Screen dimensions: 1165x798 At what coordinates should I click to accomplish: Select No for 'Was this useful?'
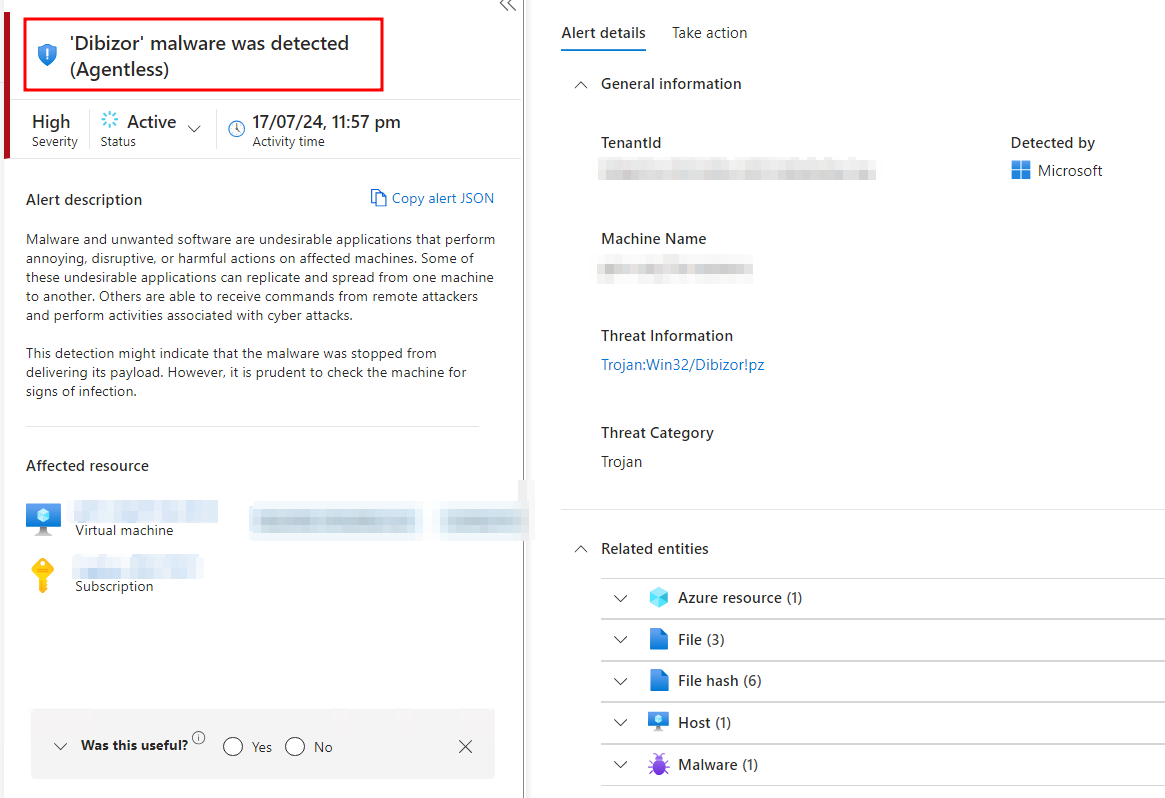click(294, 746)
